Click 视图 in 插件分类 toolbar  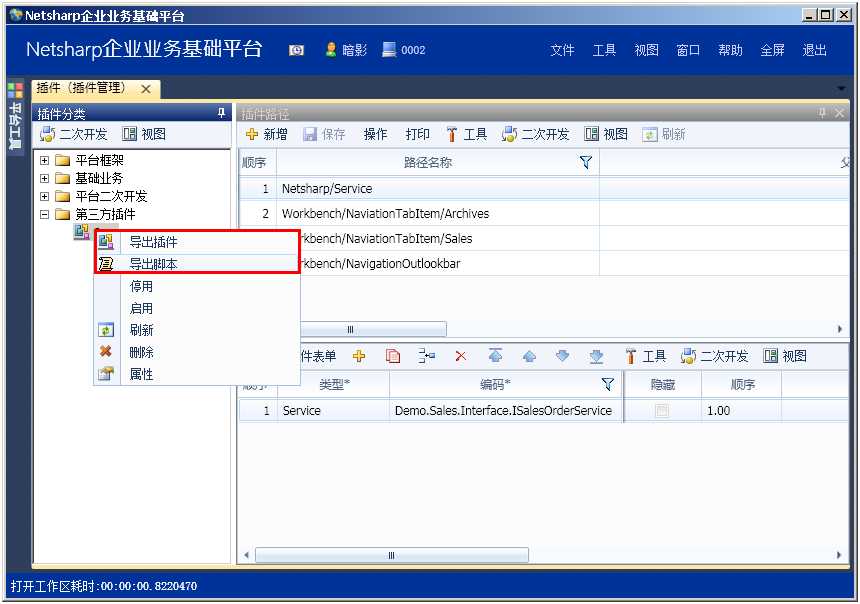click(144, 134)
